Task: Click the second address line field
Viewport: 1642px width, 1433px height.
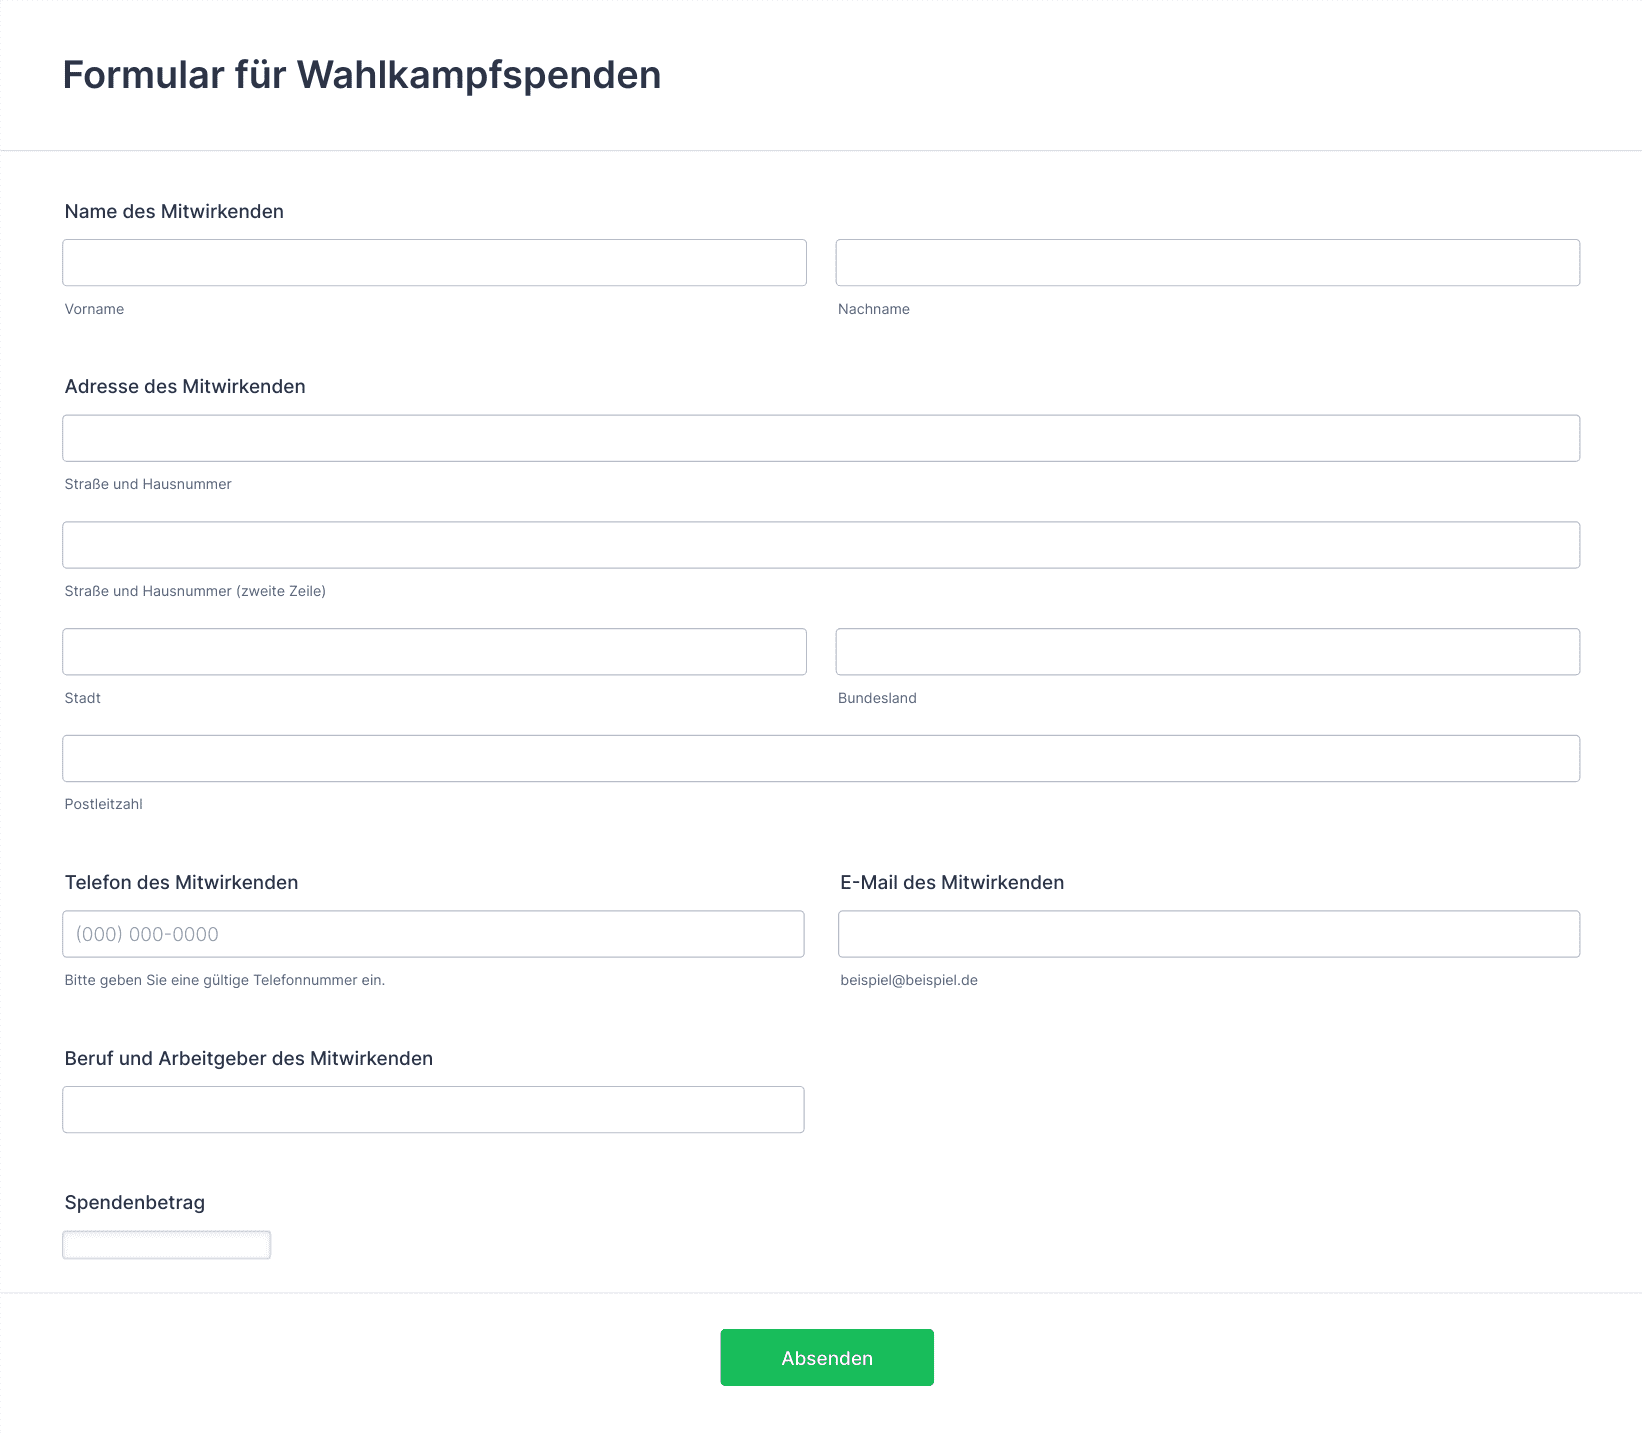Action: point(821,545)
